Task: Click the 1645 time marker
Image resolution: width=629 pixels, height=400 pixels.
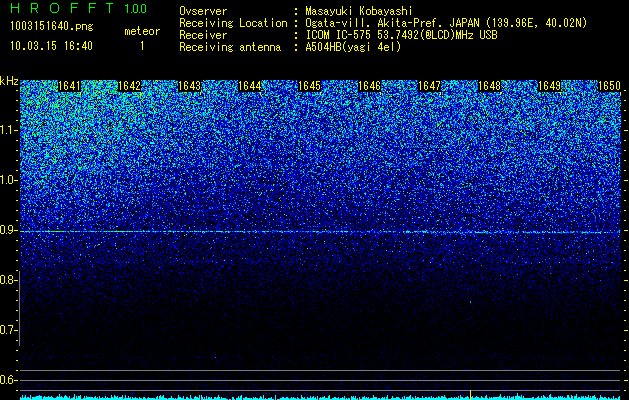Action: coord(310,86)
